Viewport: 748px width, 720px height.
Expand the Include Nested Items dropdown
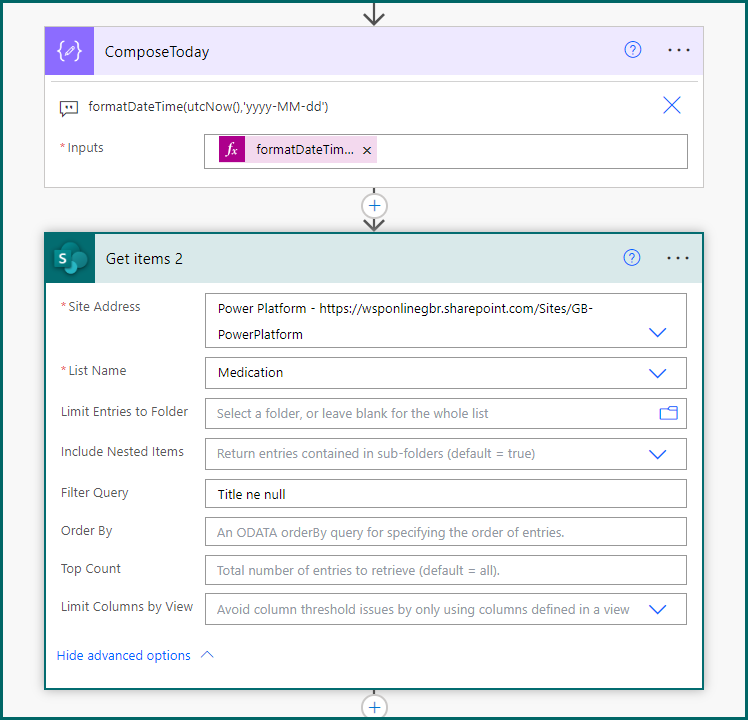point(657,454)
